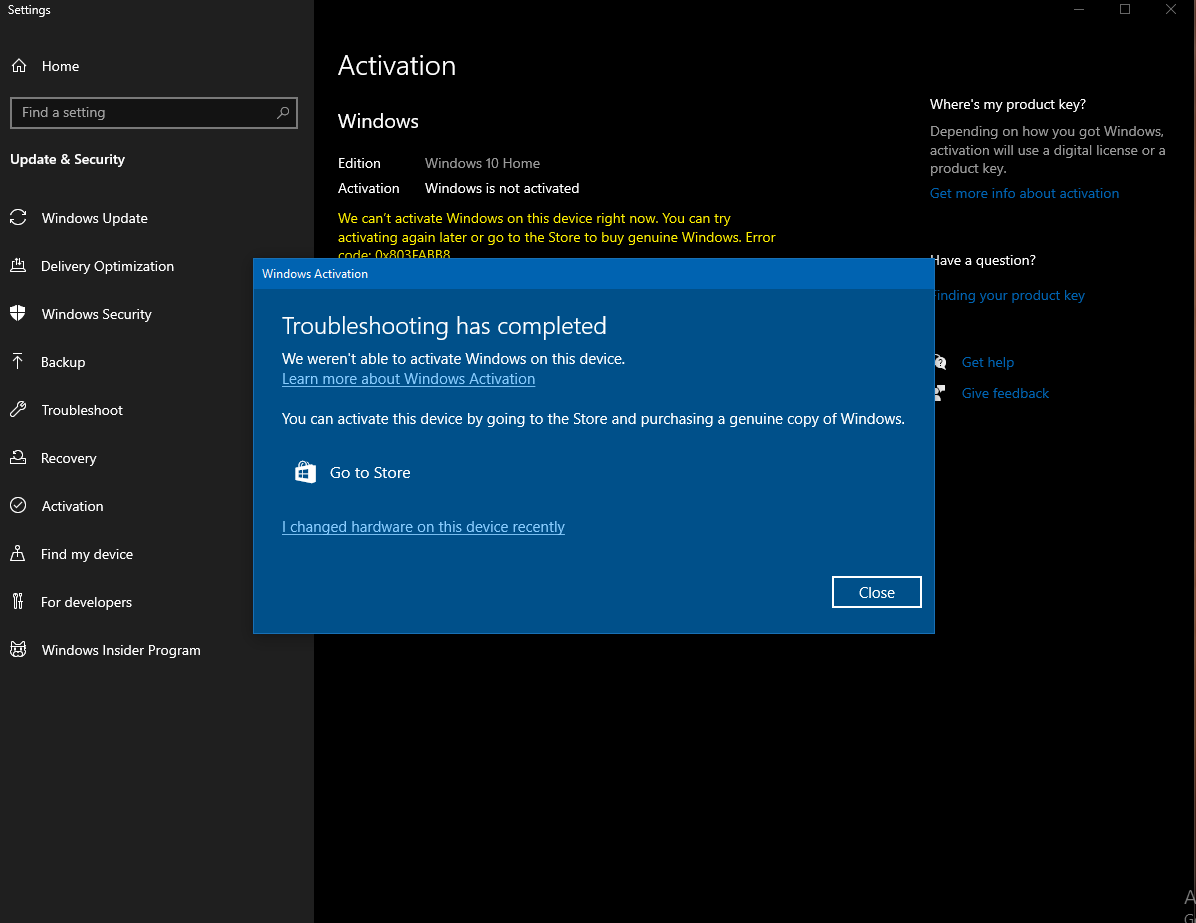Click the Find my device icon

(18, 554)
